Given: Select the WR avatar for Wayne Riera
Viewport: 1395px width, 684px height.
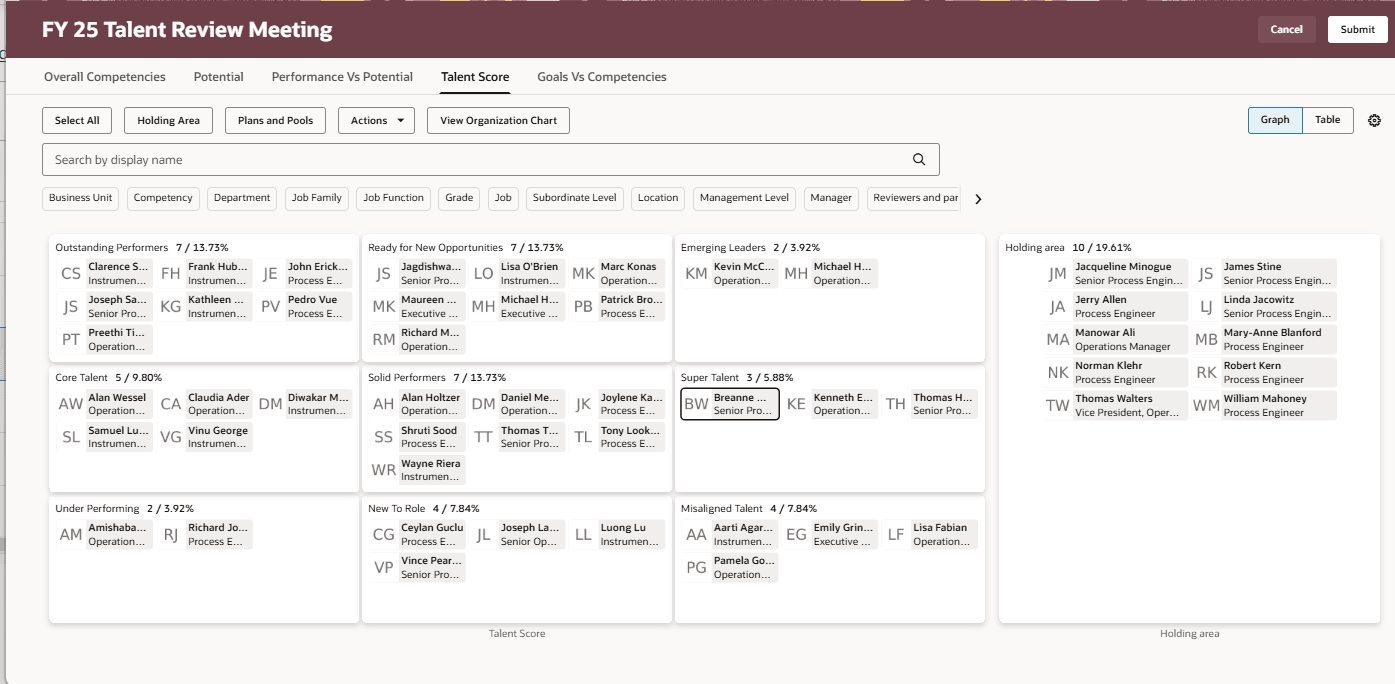Looking at the screenshot, I should (x=384, y=471).
